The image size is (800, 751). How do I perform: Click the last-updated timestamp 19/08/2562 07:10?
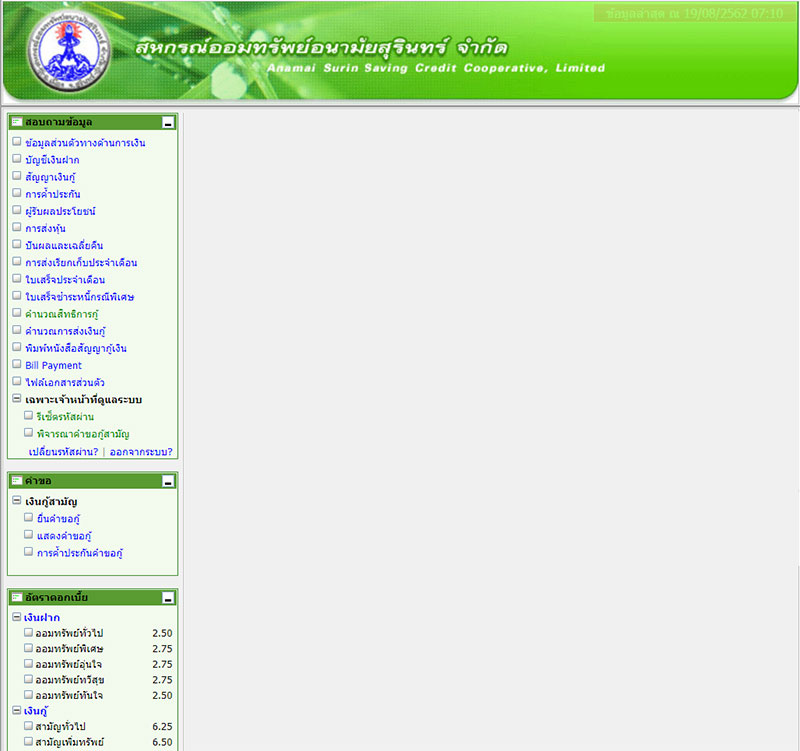point(733,13)
